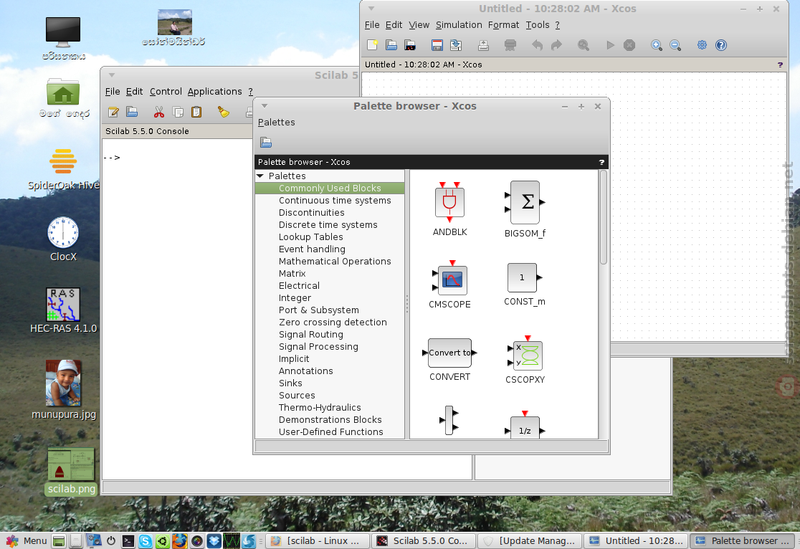Switch to Update Manager taskbar window
Viewport: 800px width, 549px height.
tap(529, 541)
